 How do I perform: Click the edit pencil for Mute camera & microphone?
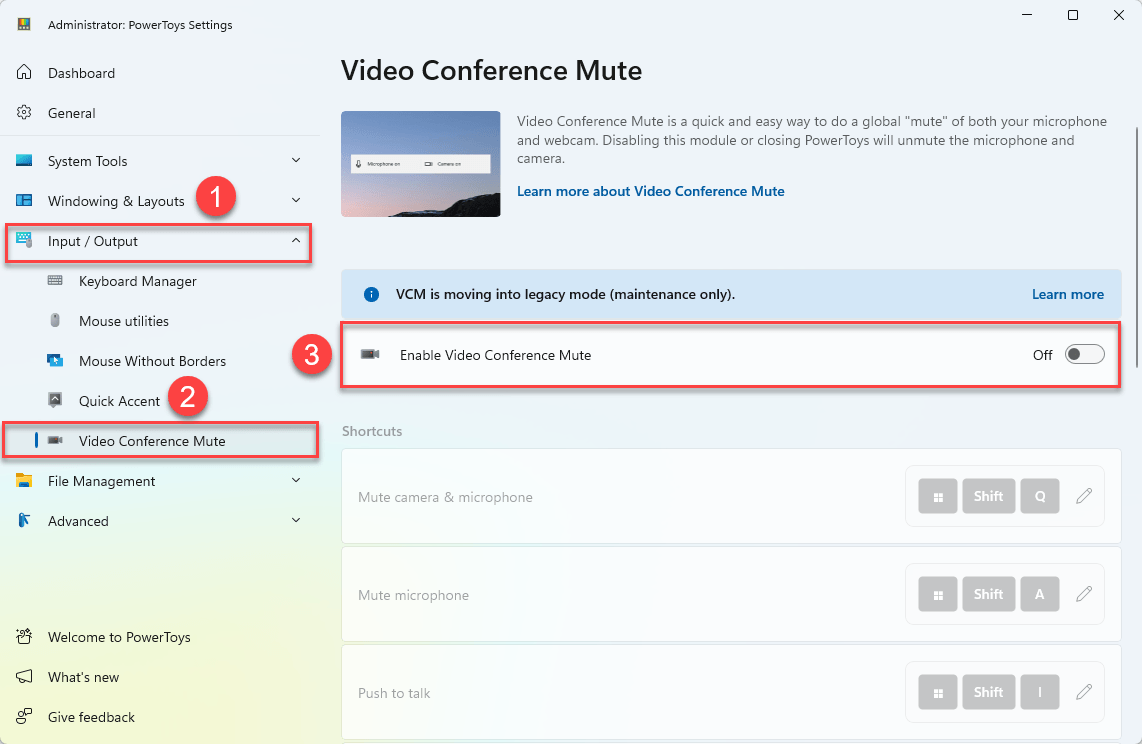pos(1083,496)
